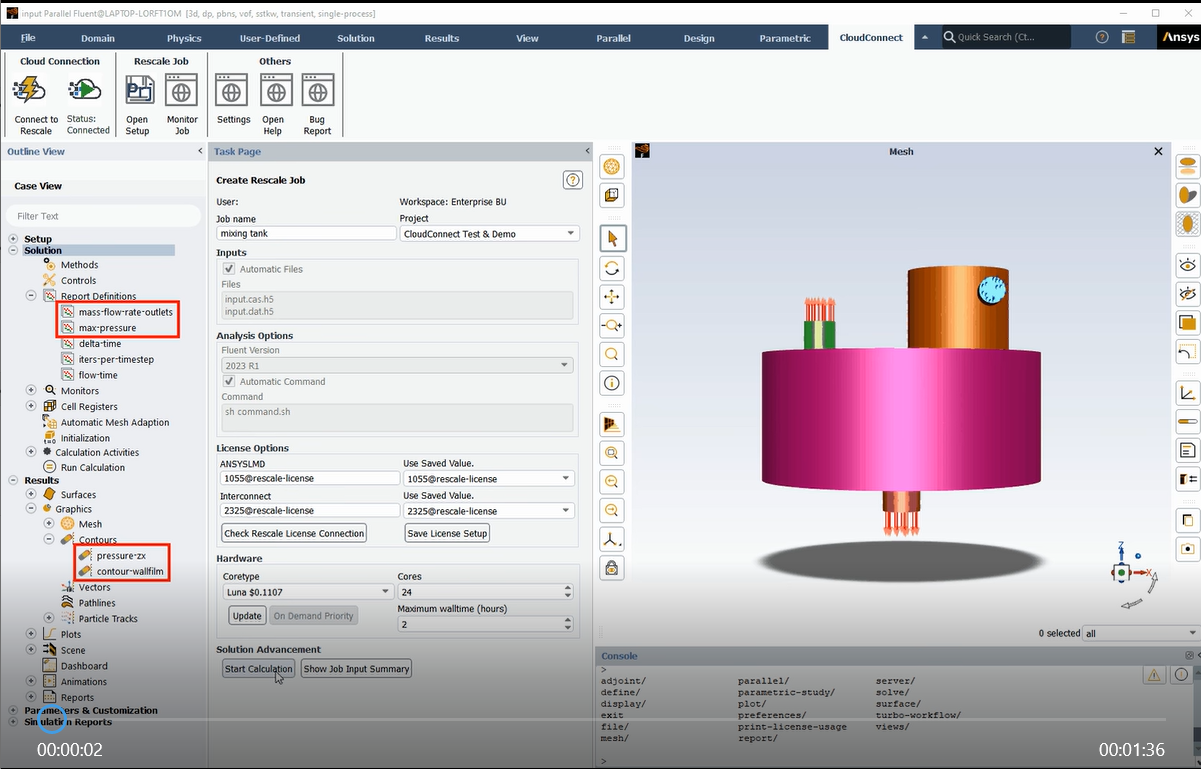Click Check Rescale License Connection button
Screen dimensions: 1201x769
293,533
